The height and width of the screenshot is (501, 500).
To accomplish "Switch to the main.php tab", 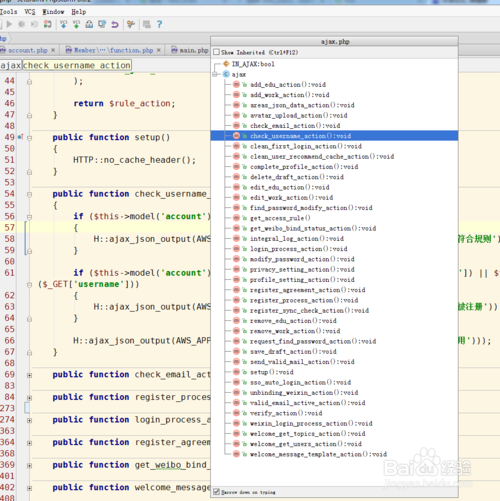I will point(190,50).
